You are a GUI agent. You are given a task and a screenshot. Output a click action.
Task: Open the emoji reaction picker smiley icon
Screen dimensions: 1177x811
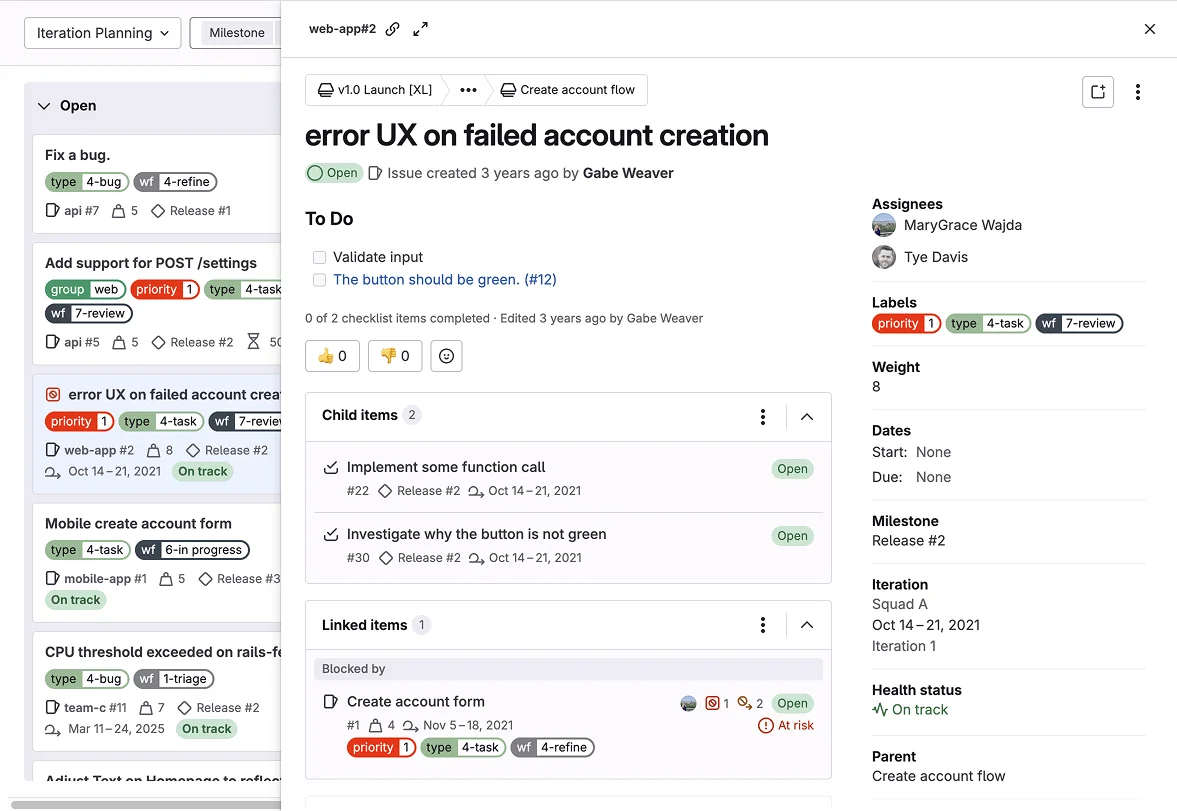pyautogui.click(x=446, y=355)
